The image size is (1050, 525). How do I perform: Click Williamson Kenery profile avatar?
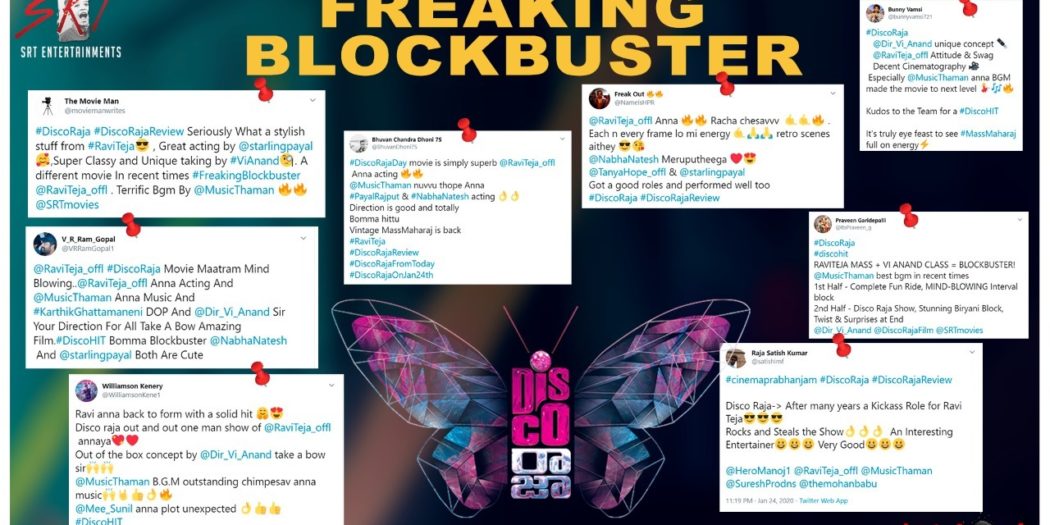(86, 390)
